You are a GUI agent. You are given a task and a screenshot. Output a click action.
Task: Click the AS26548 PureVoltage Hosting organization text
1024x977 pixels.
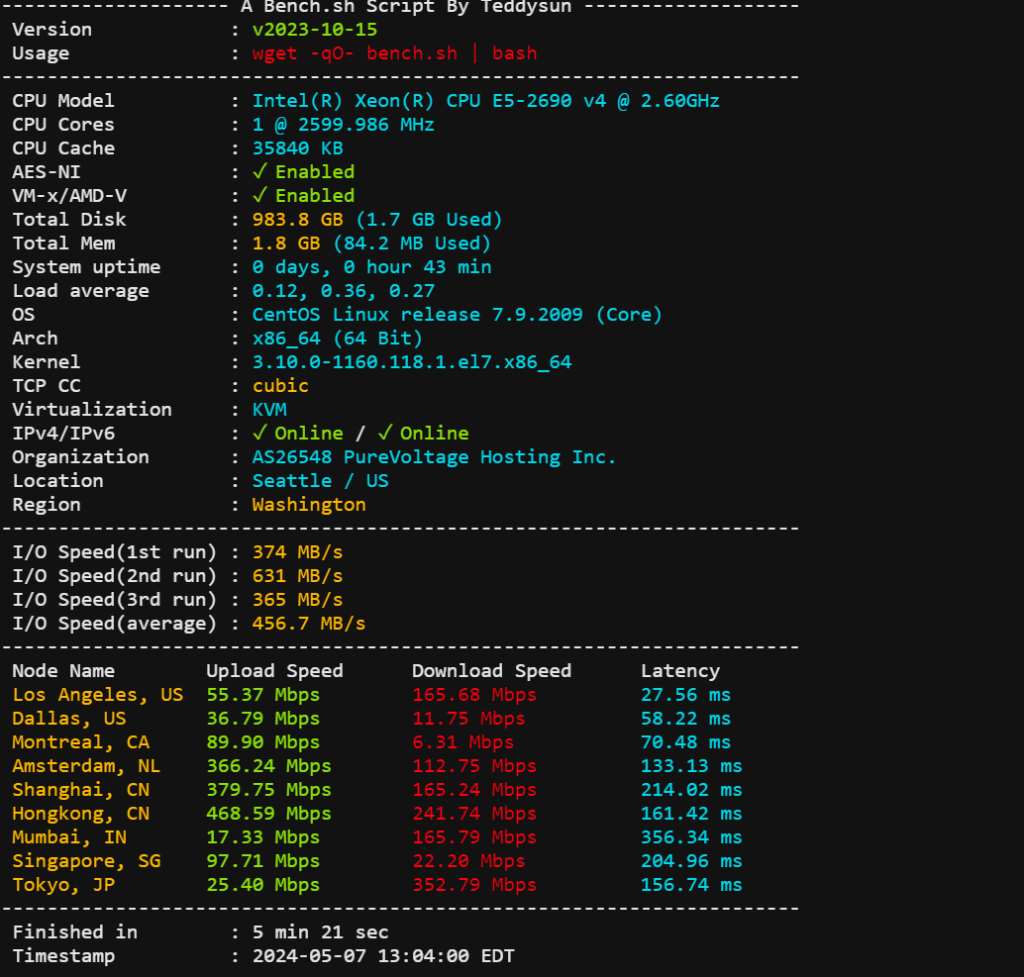coord(434,457)
